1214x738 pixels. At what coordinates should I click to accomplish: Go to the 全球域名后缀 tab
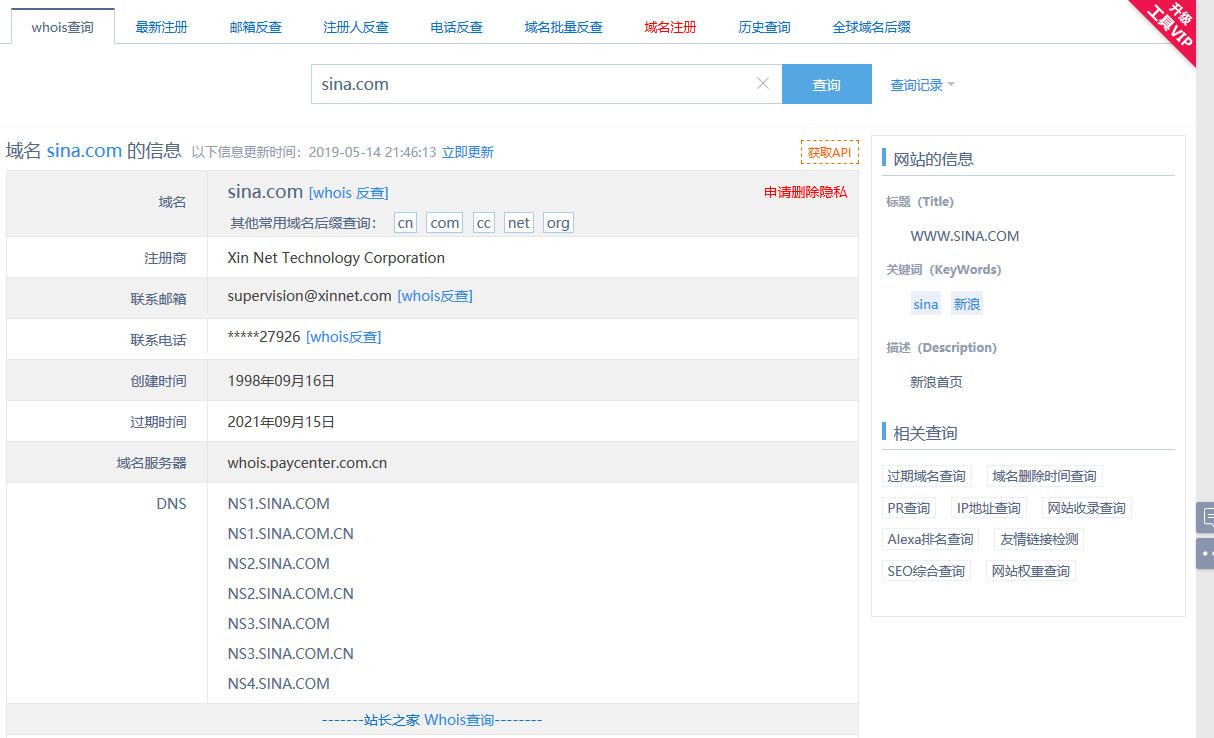tap(871, 27)
